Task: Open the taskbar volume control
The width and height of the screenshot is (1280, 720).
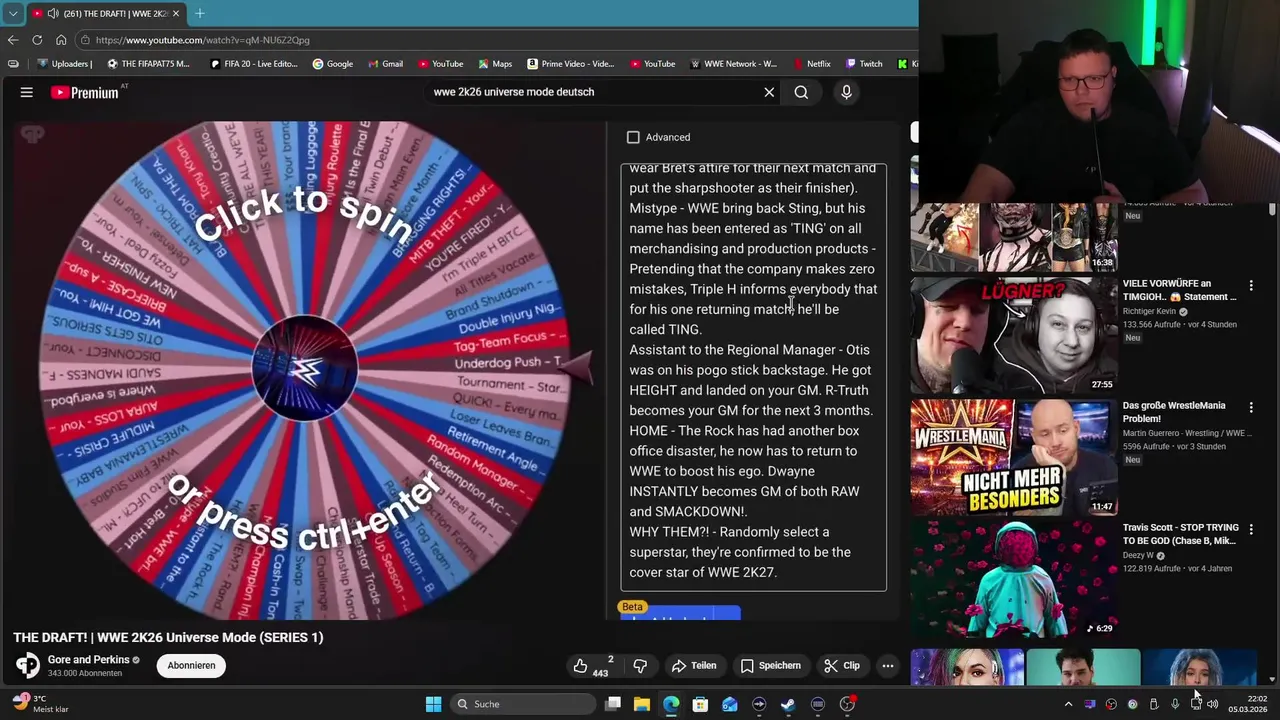Action: click(1213, 704)
